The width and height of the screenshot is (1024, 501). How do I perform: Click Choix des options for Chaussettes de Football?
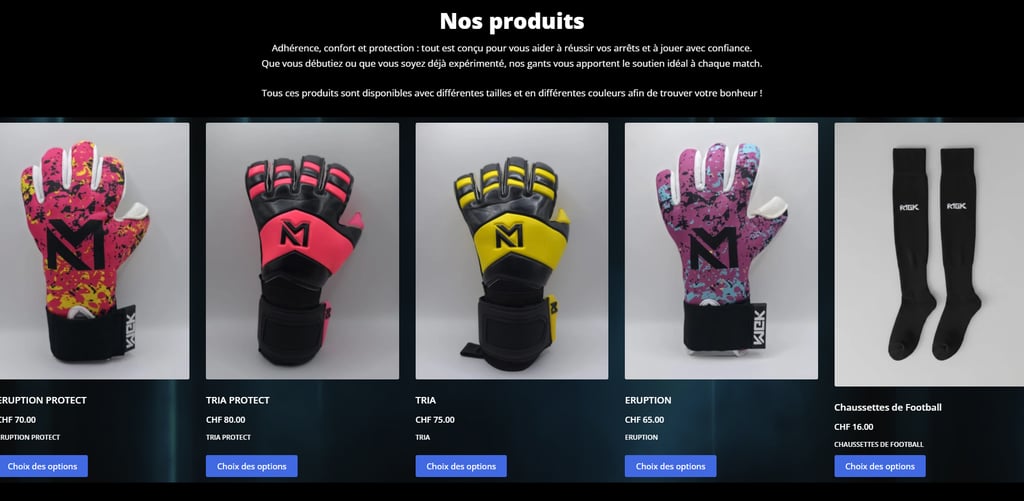point(880,466)
